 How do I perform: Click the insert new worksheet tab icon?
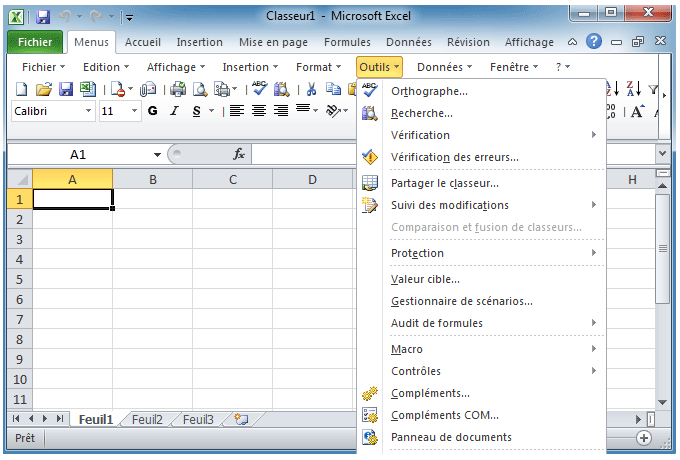(241, 419)
